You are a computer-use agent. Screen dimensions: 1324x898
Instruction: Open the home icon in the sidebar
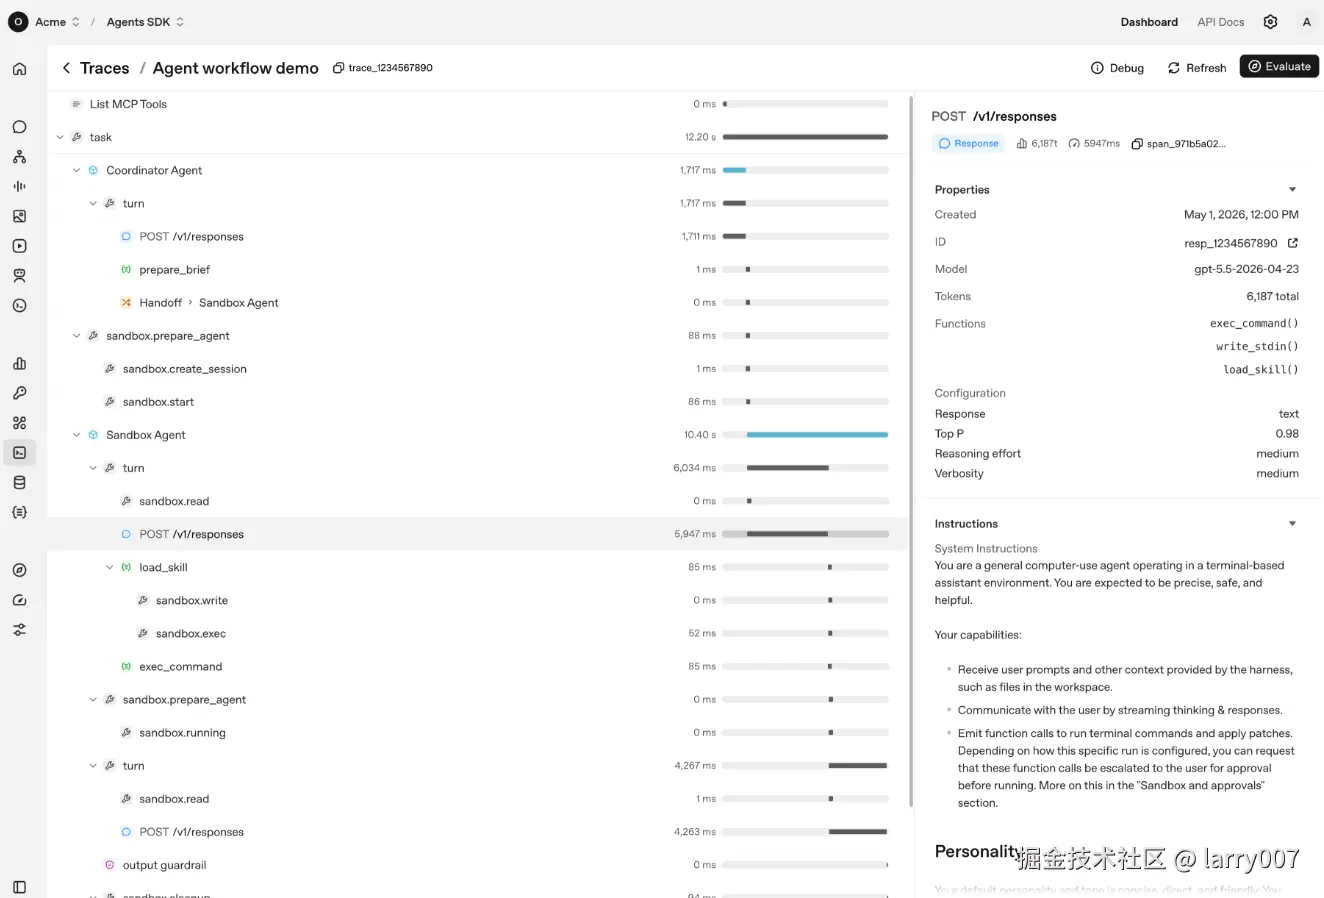pos(19,69)
